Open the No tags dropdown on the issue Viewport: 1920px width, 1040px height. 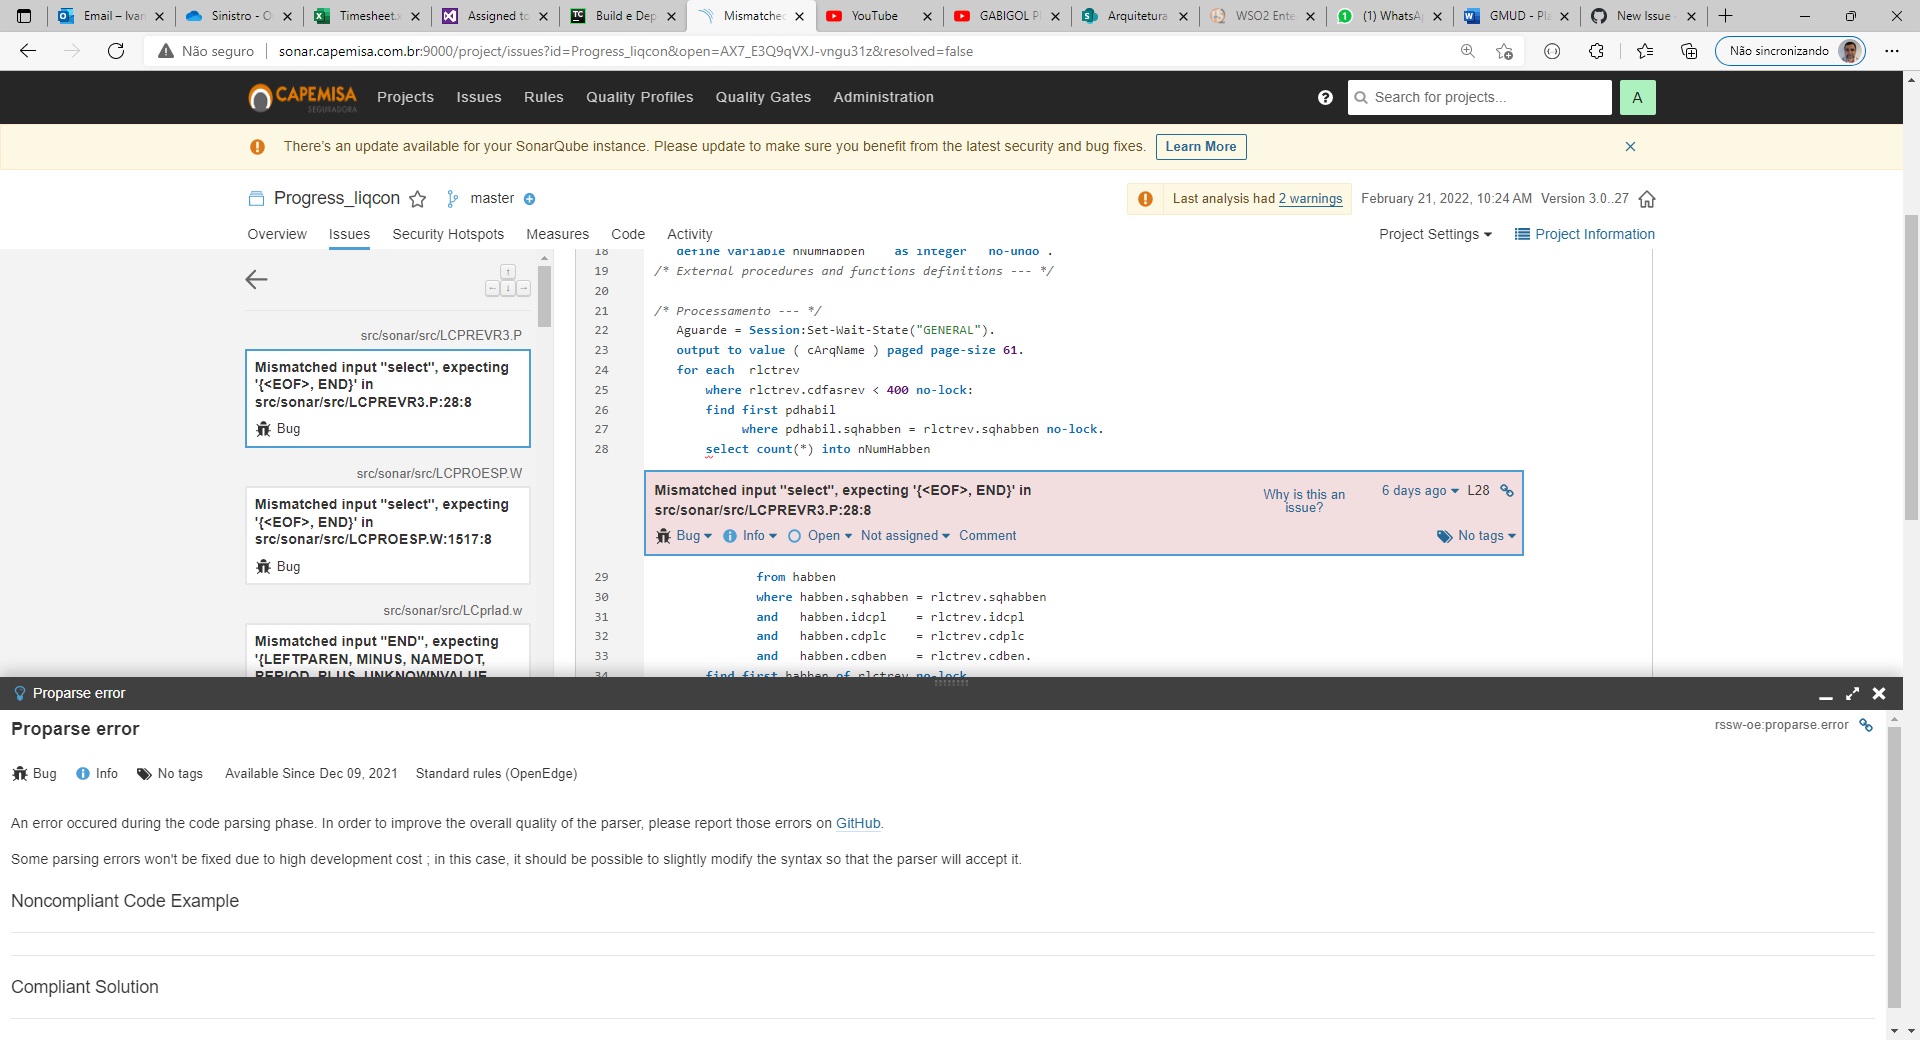click(x=1478, y=536)
